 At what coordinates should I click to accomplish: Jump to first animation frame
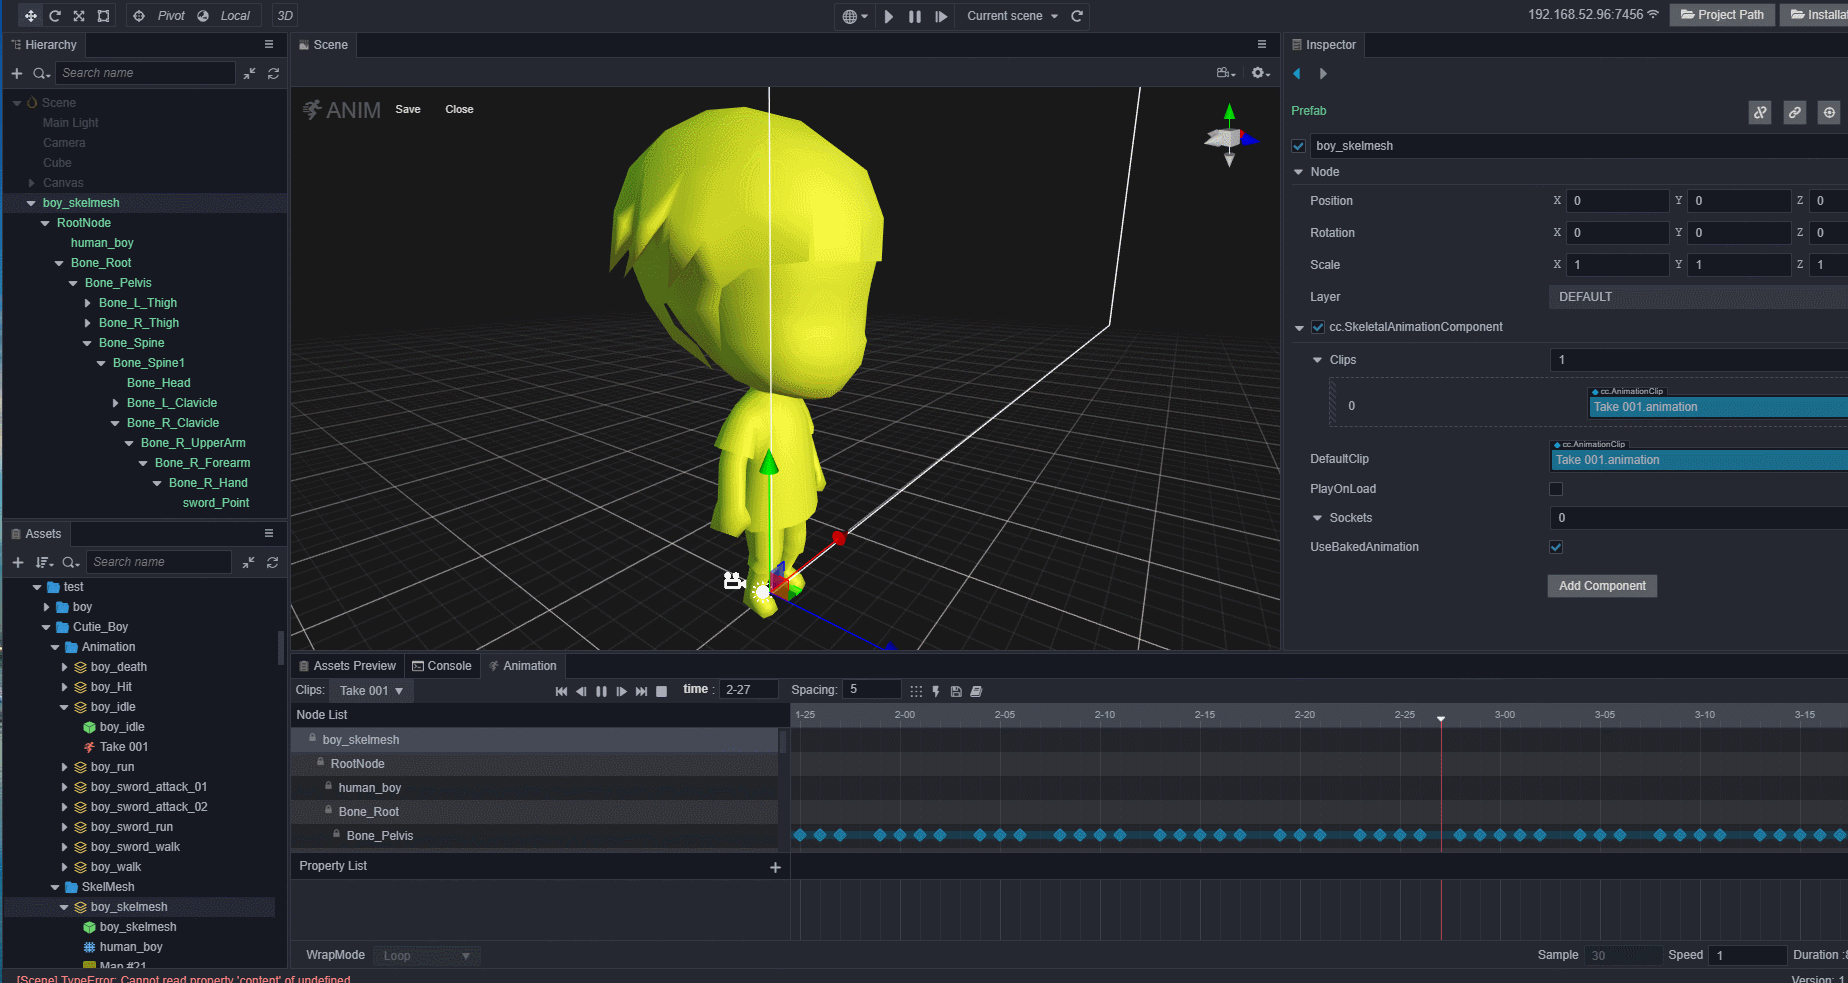pyautogui.click(x=561, y=691)
